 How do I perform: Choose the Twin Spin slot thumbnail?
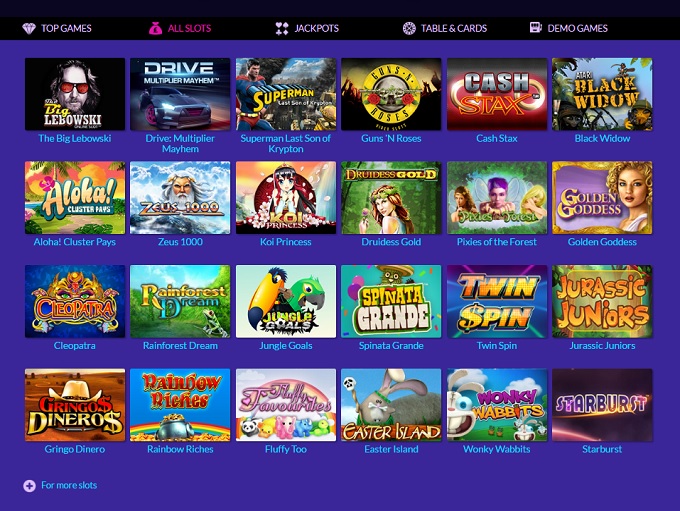497,301
